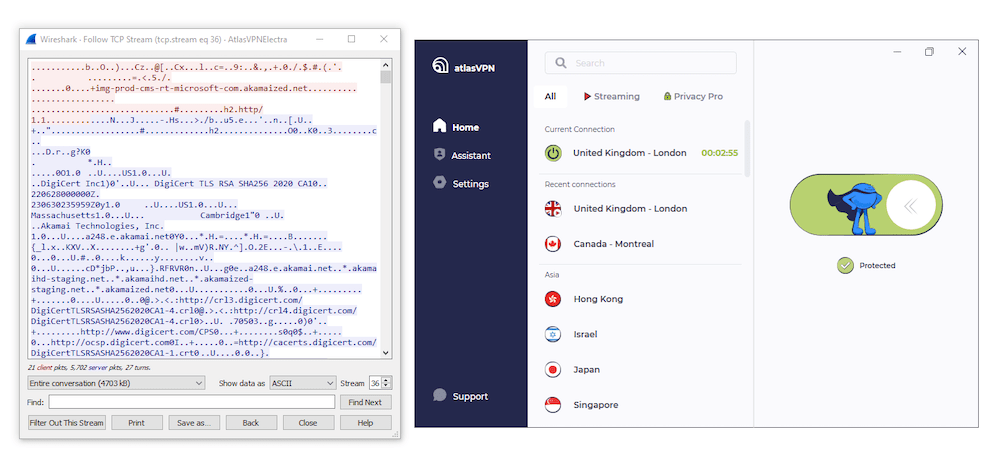Open the Entire conversation dropdown
1000x473 pixels.
[116, 383]
